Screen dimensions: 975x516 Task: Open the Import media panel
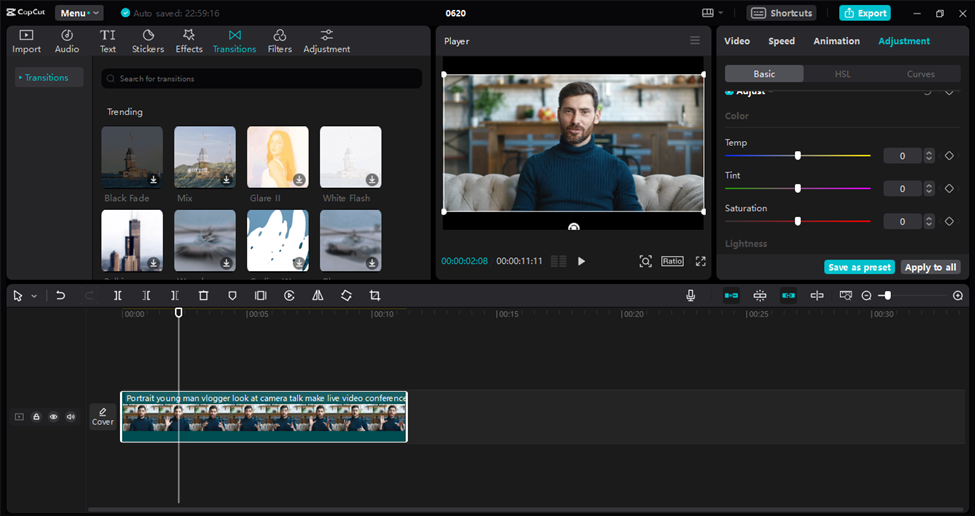coord(26,41)
